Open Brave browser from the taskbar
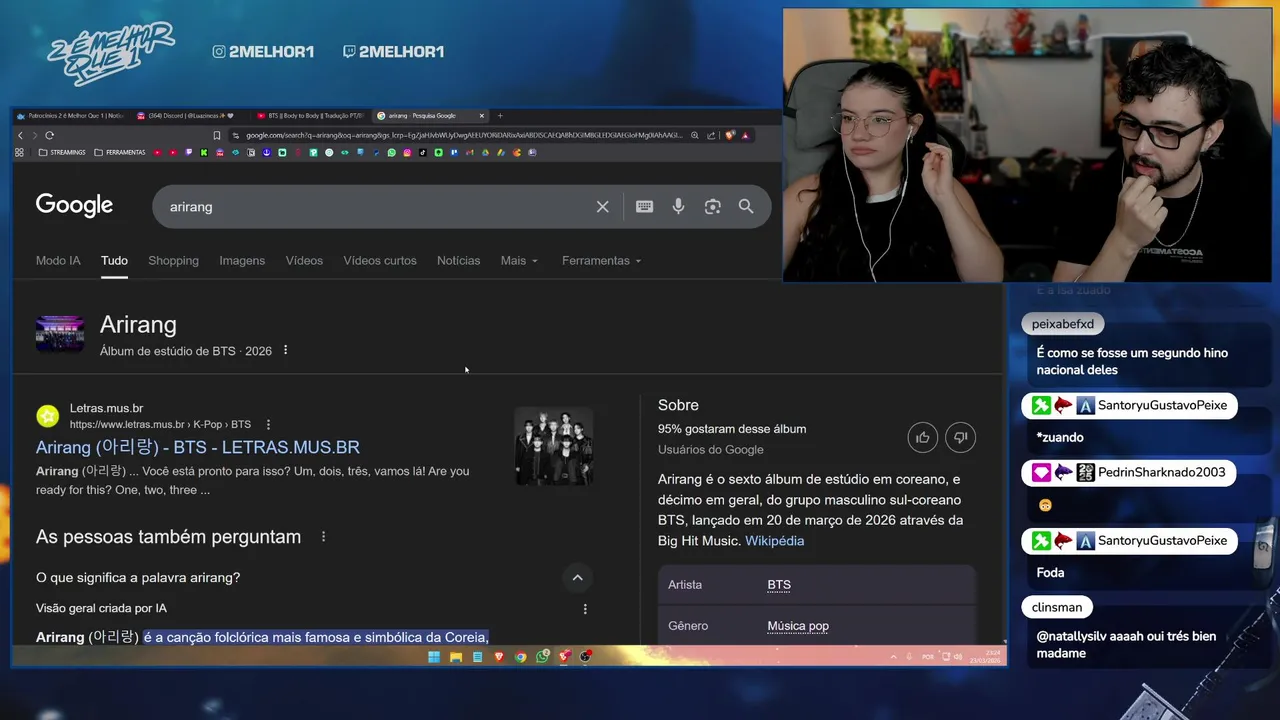The width and height of the screenshot is (1280, 720). [x=499, y=657]
